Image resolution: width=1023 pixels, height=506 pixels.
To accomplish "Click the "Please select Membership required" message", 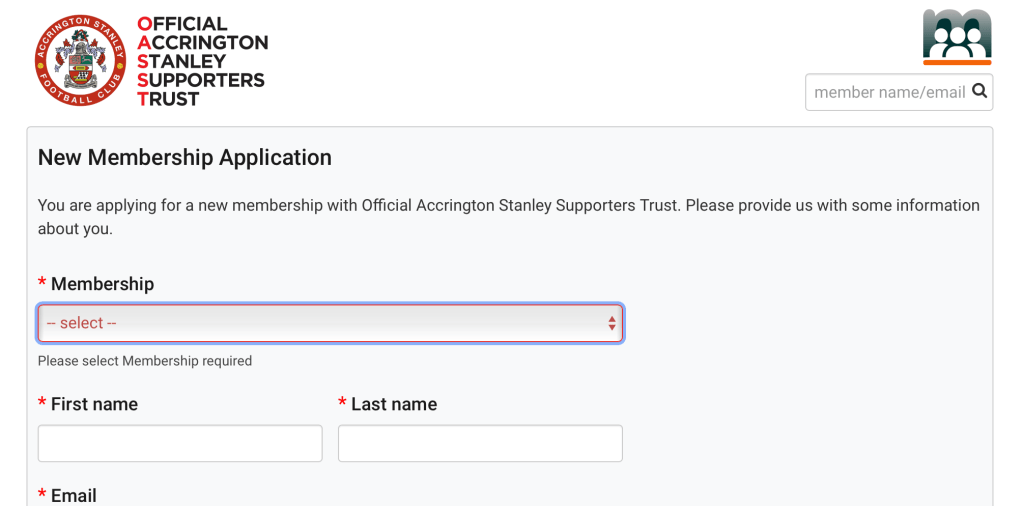I will 145,361.
